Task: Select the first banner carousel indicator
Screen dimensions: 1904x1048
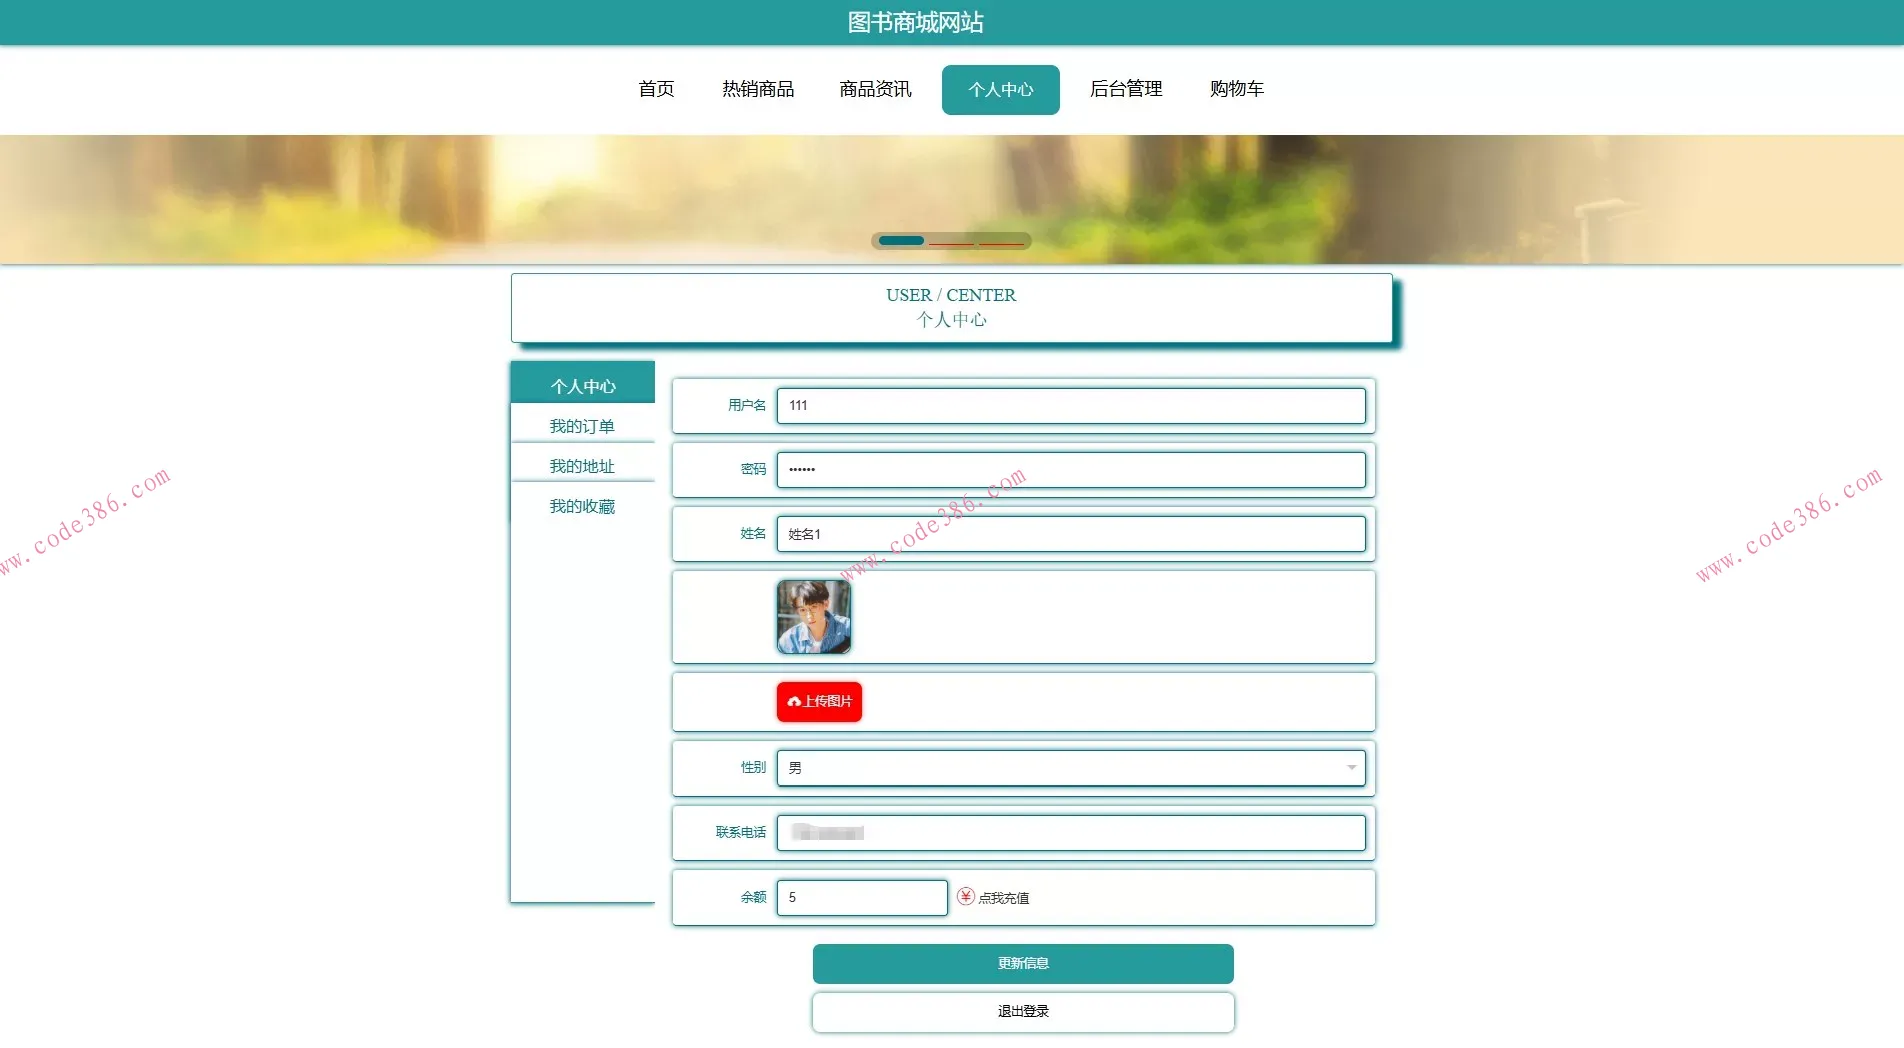Action: pyautogui.click(x=901, y=241)
